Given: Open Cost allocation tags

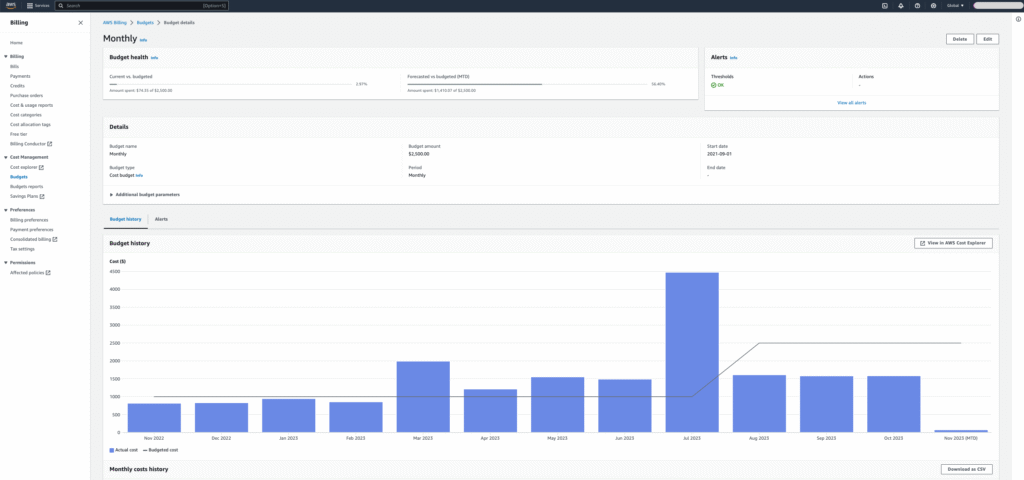Looking at the screenshot, I should tap(30, 124).
